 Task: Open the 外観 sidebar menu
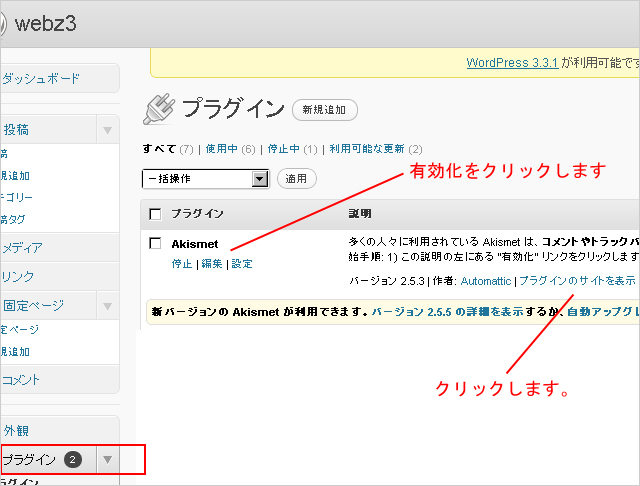click(16, 431)
